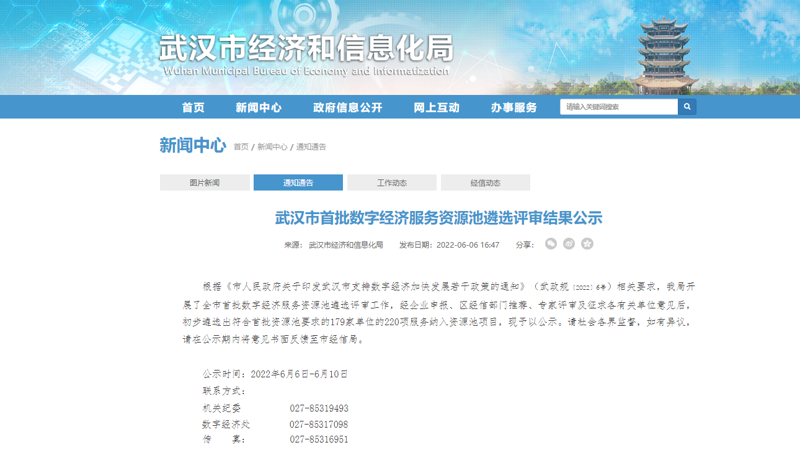Click the article title 武汉市首批数字经济服务资源池遴选评审结果公示

(x=439, y=218)
